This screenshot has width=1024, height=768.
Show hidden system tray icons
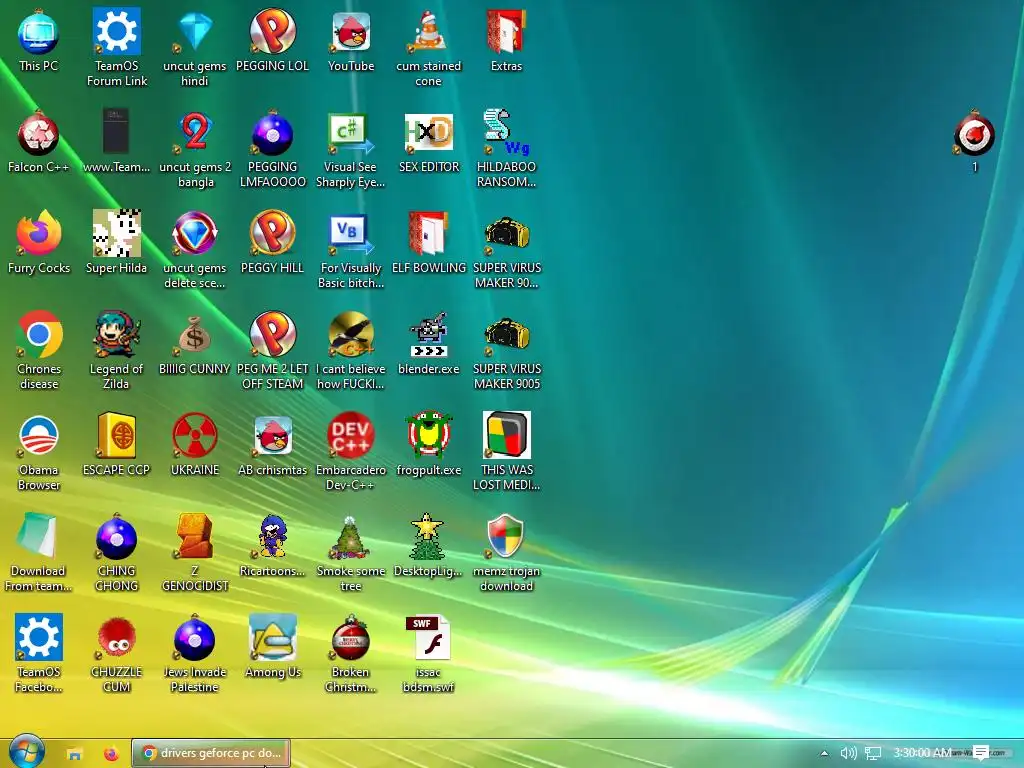824,753
